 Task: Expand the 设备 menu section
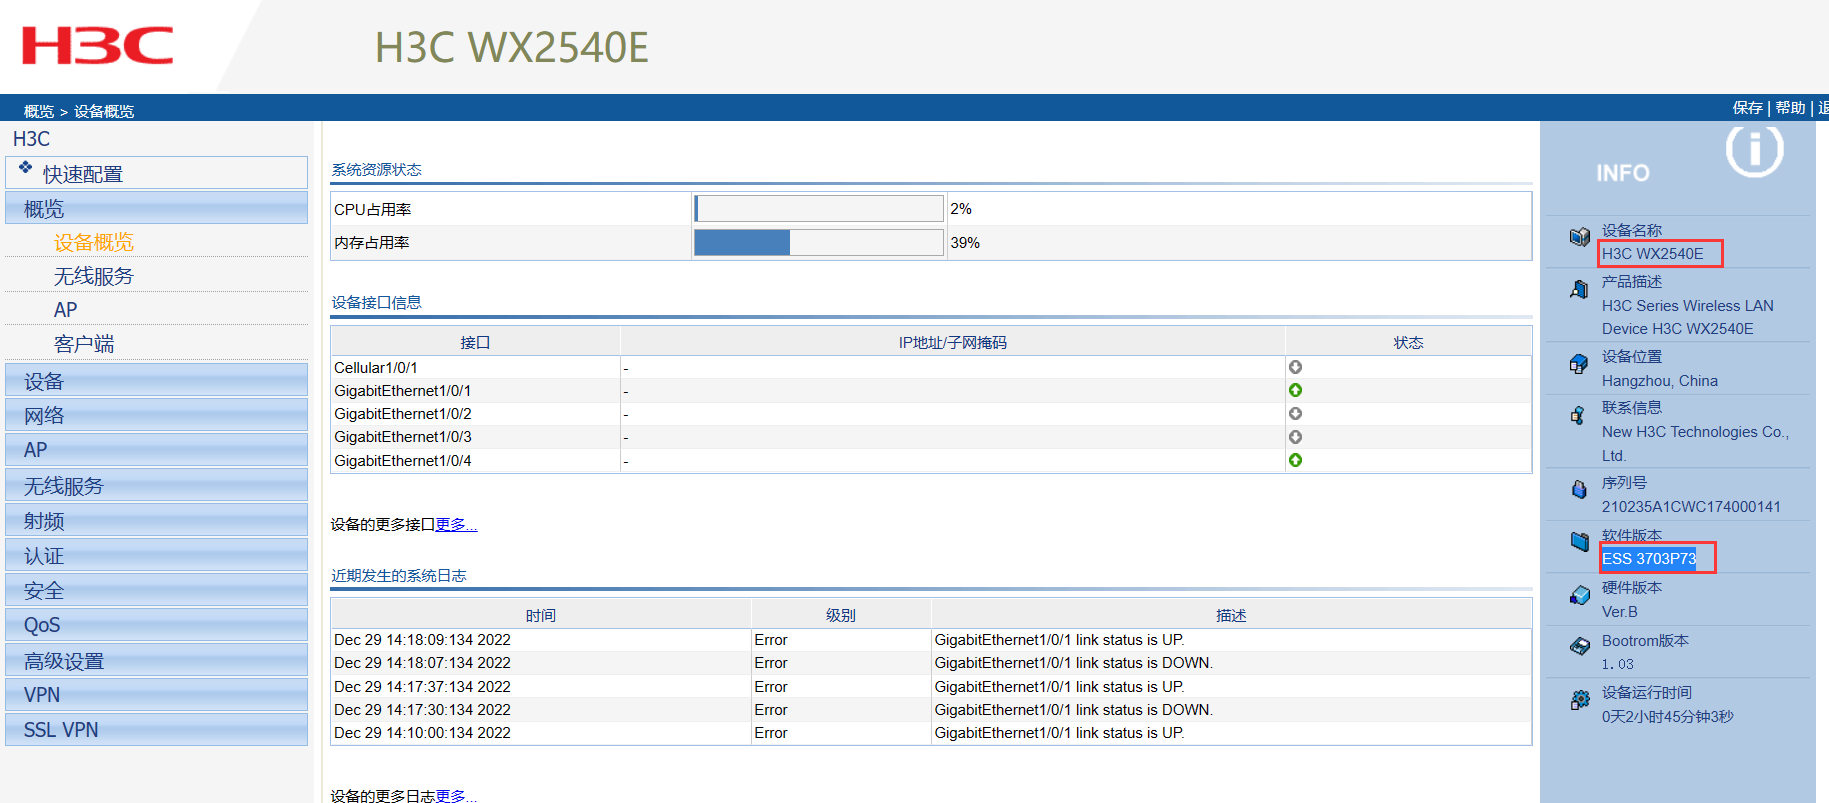[156, 381]
